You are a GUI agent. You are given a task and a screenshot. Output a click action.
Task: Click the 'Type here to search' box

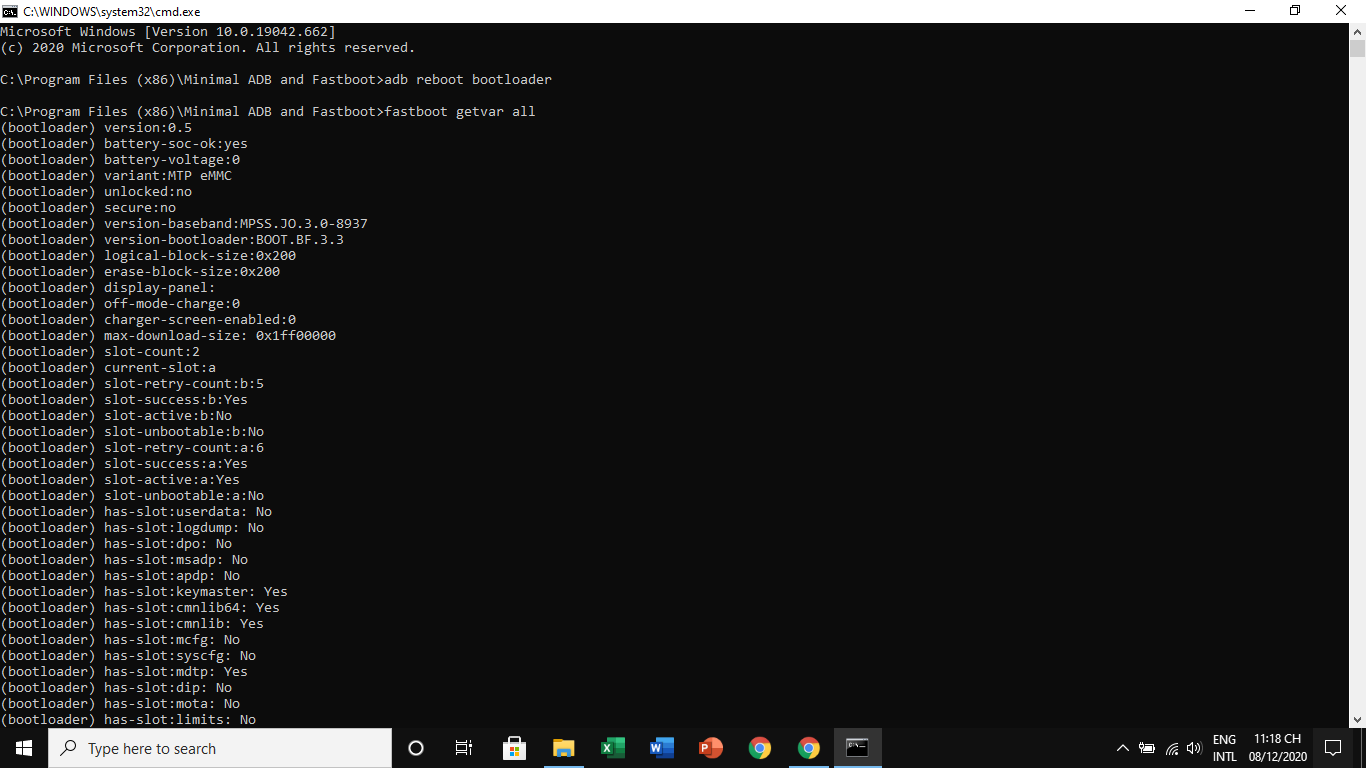click(x=220, y=748)
